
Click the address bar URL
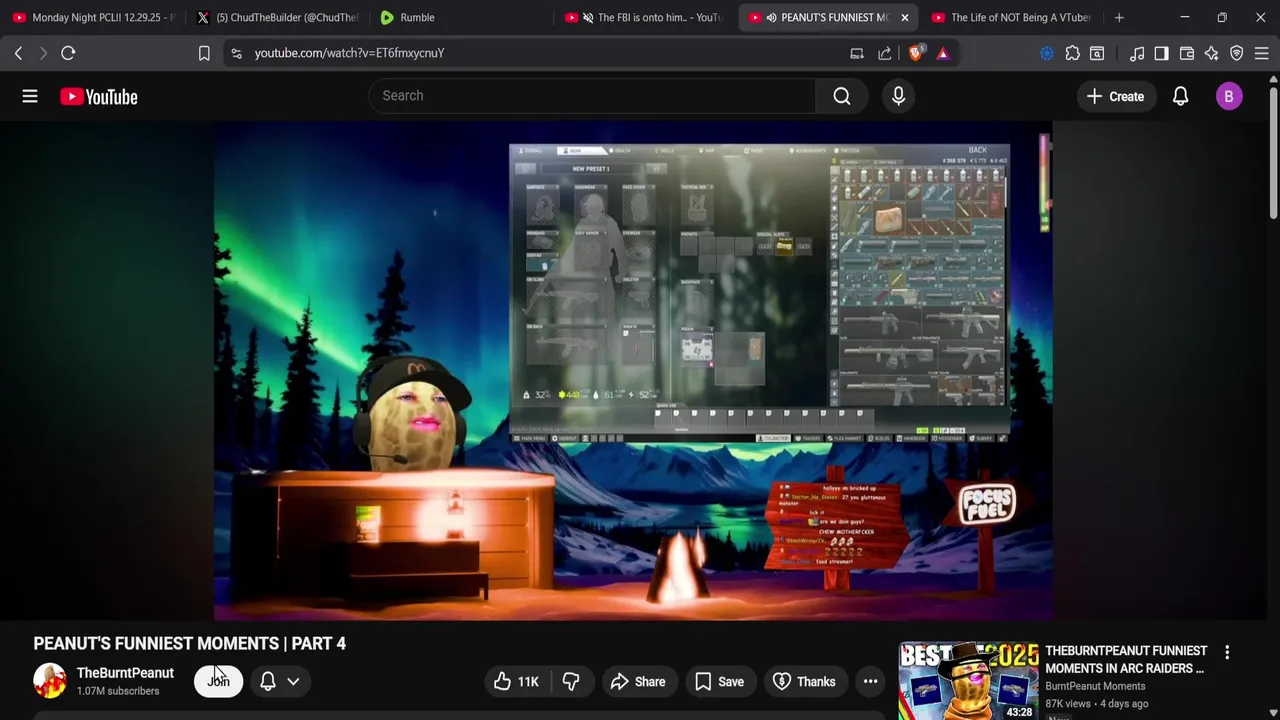[x=349, y=53]
